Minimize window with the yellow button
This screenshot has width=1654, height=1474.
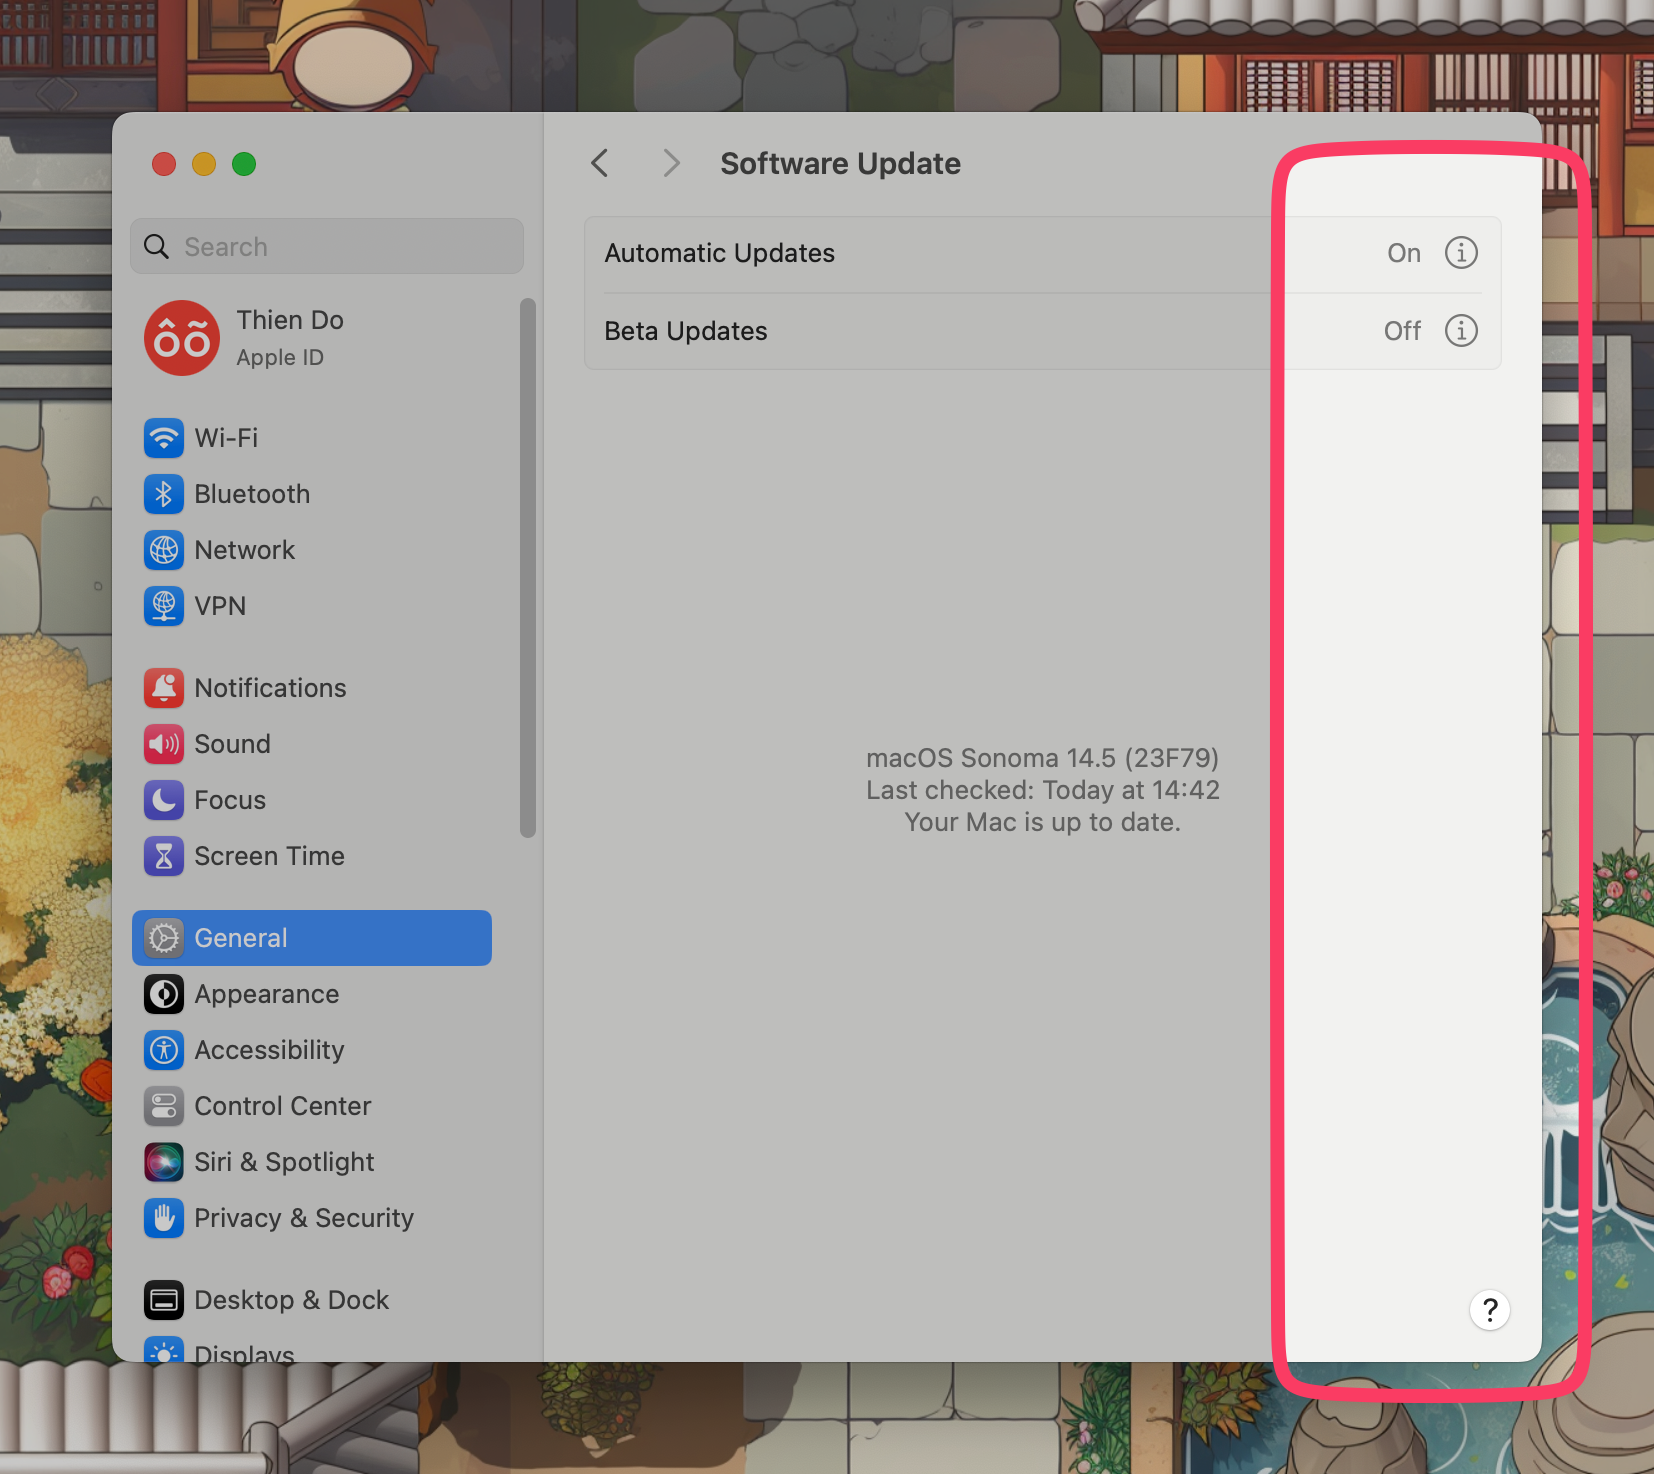tap(204, 164)
